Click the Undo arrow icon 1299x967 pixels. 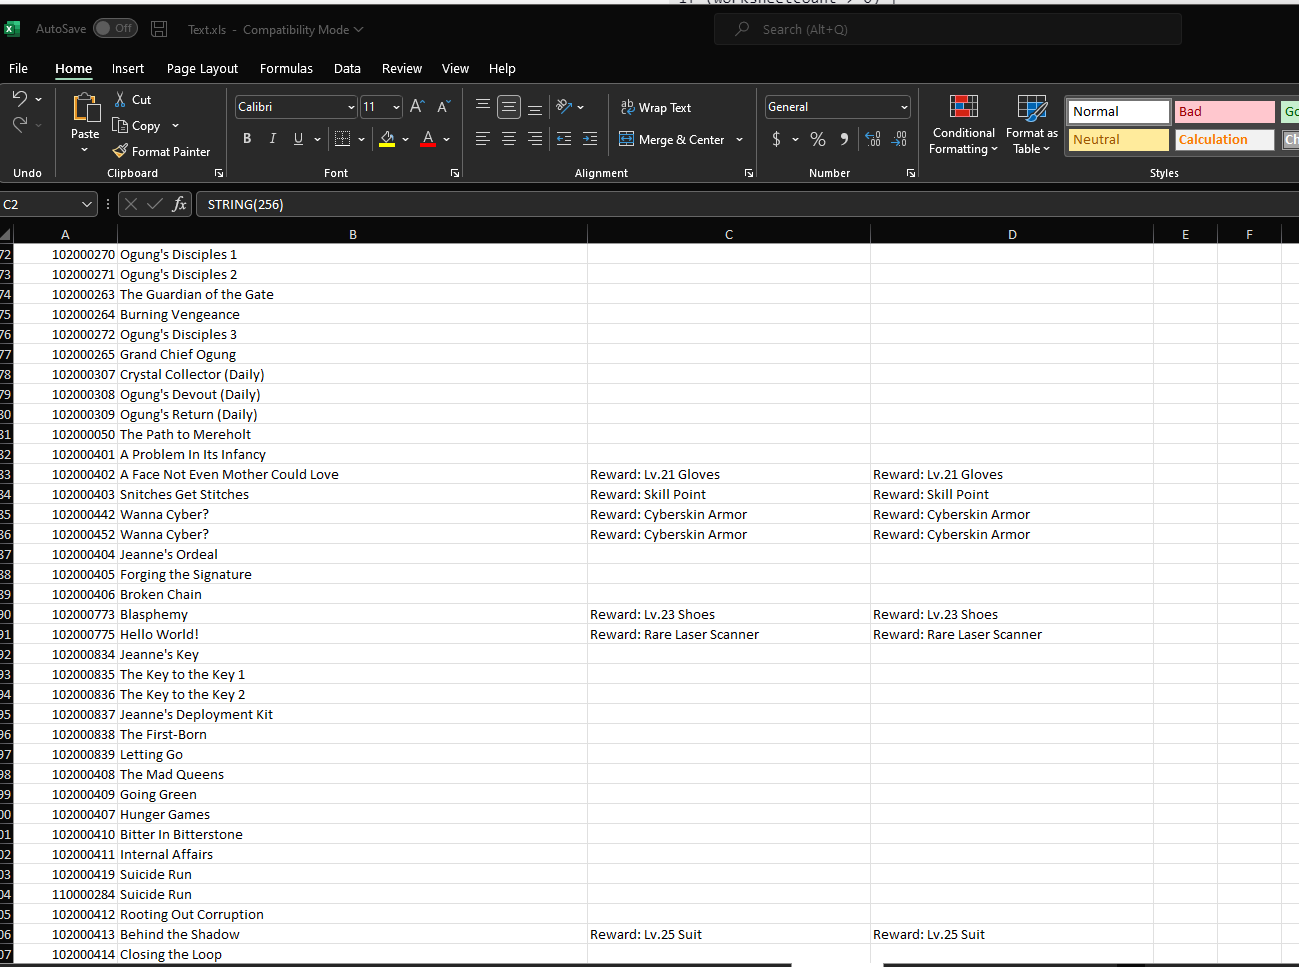click(20, 99)
